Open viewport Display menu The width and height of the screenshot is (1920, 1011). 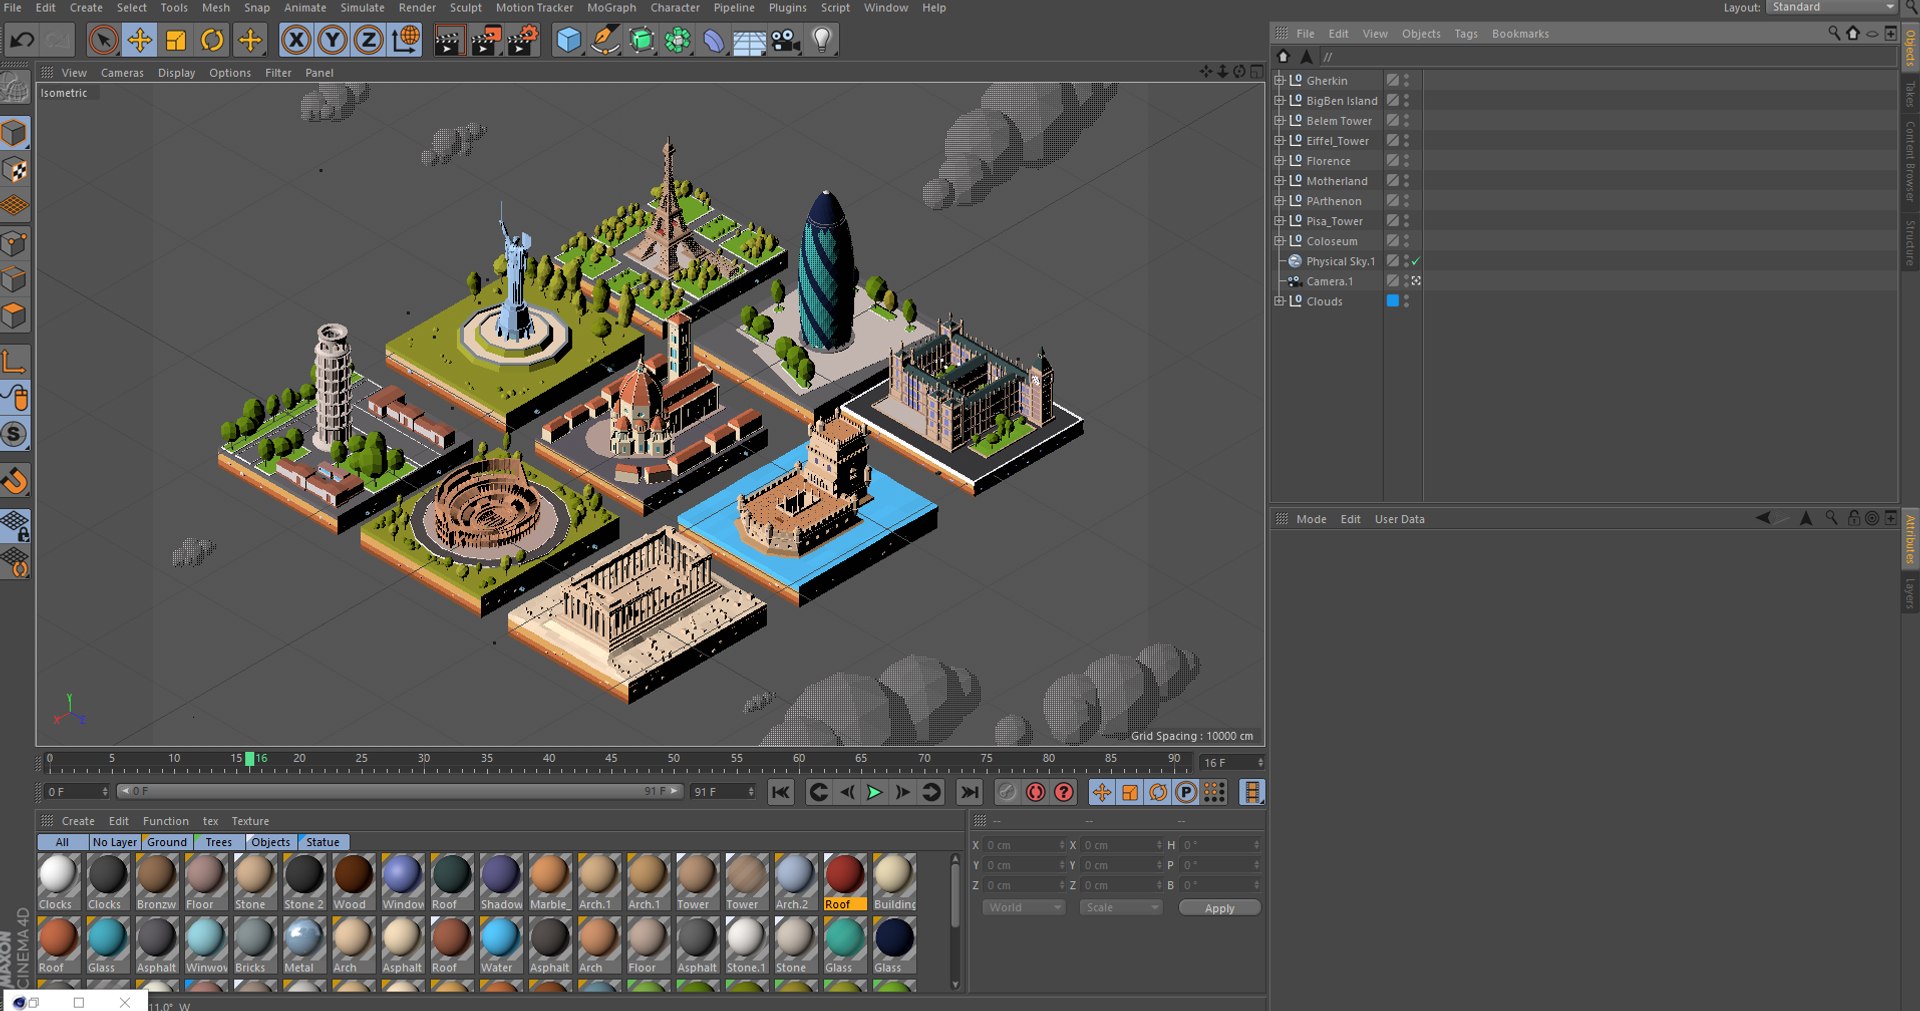click(x=176, y=73)
